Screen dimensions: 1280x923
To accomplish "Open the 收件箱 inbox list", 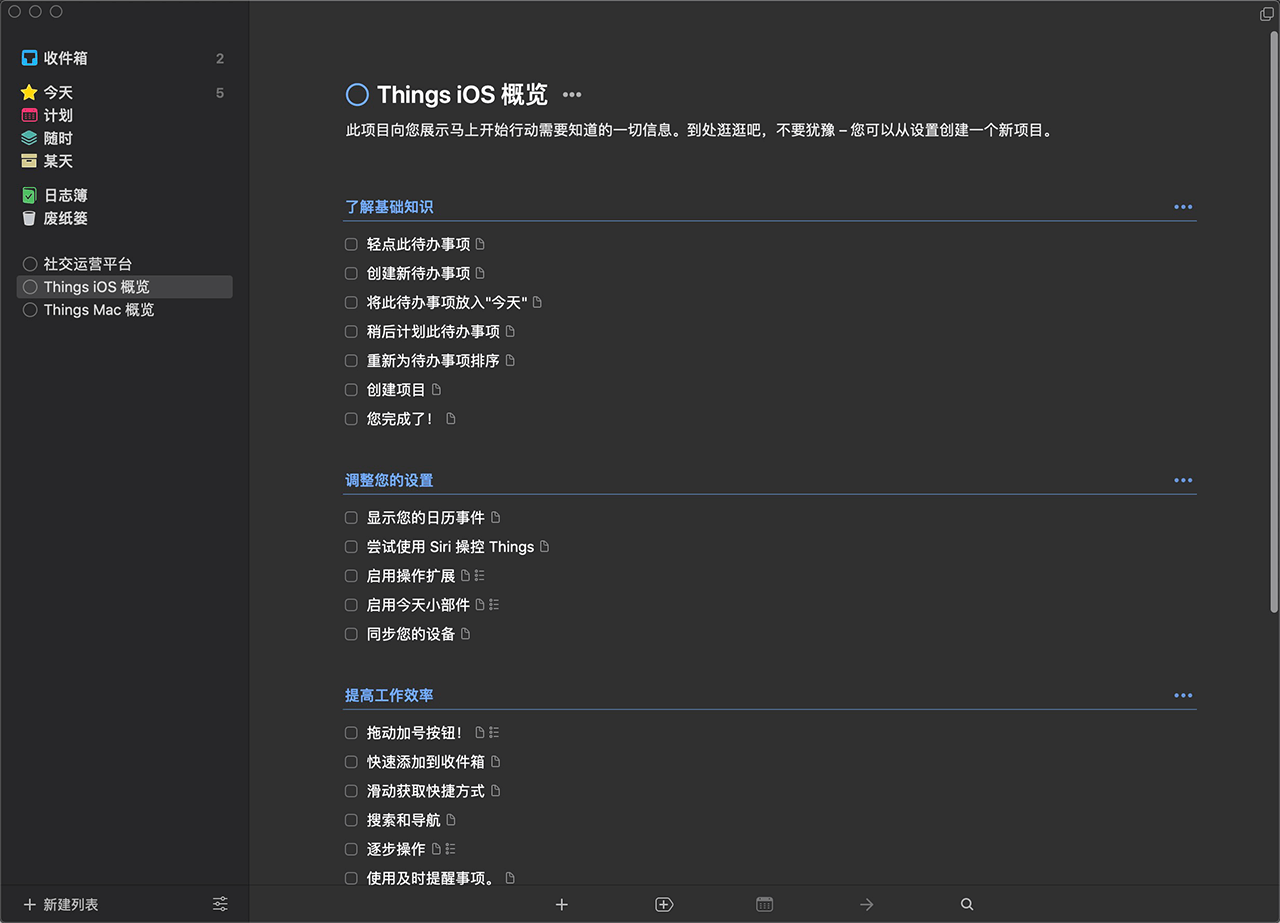I will coord(66,58).
